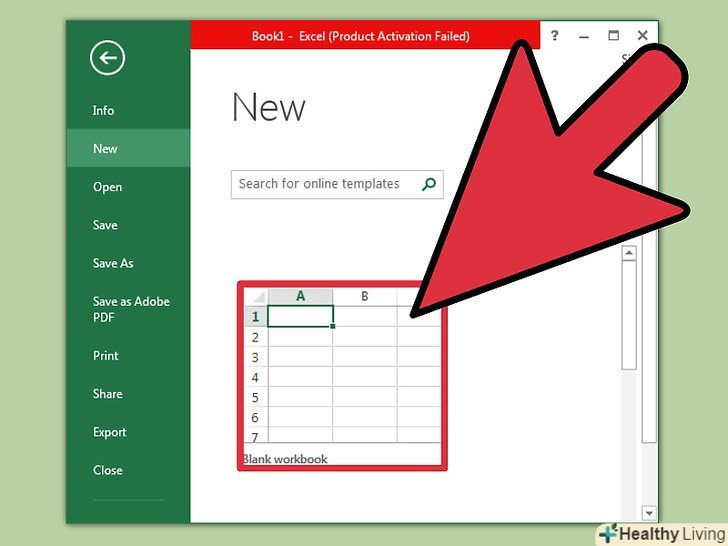This screenshot has width=728, height=546.
Task: Click the scroll down arrow at window bottom
Action: point(649,513)
